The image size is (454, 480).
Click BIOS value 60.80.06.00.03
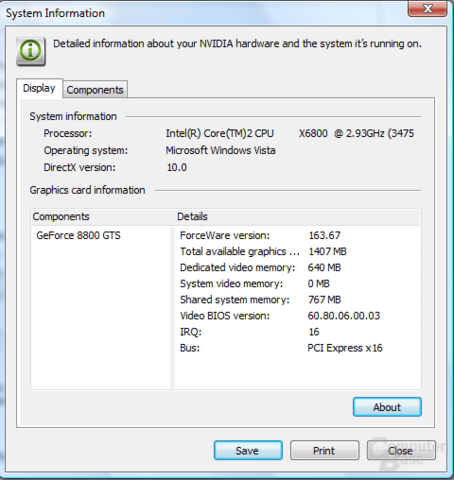point(344,316)
